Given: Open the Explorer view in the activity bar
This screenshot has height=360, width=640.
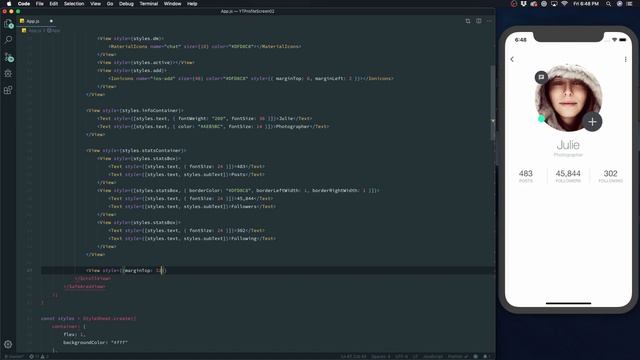Looking at the screenshot, I should click(x=8, y=24).
